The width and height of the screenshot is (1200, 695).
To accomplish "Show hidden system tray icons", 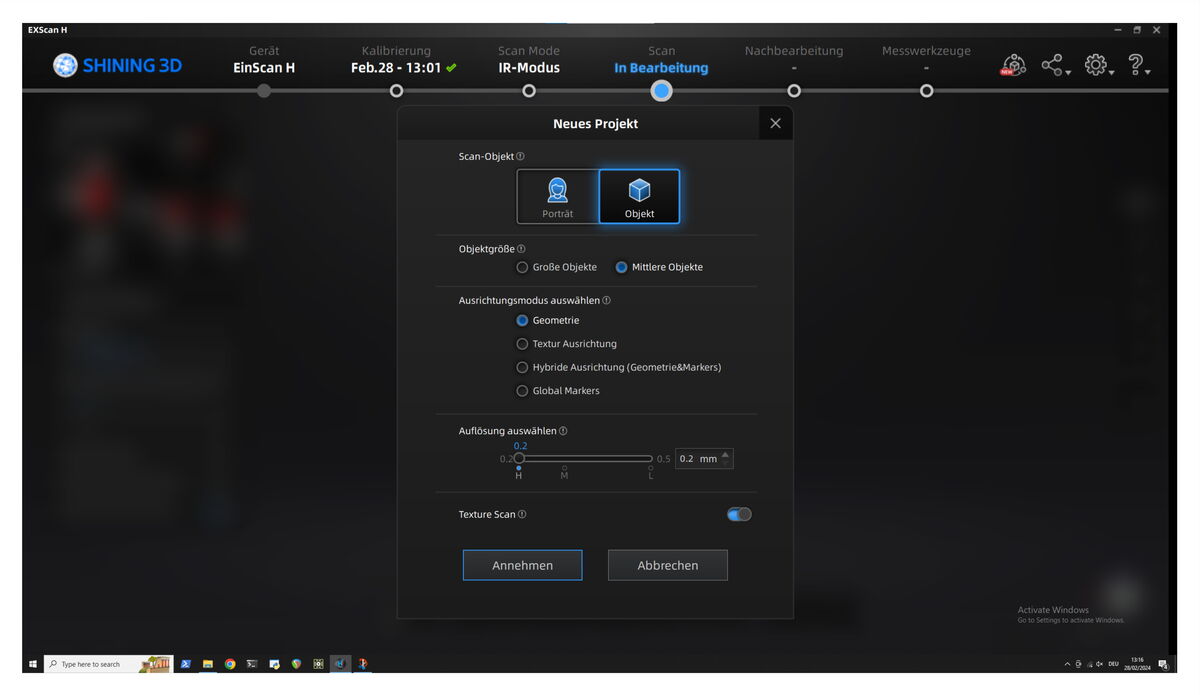I will point(1067,664).
